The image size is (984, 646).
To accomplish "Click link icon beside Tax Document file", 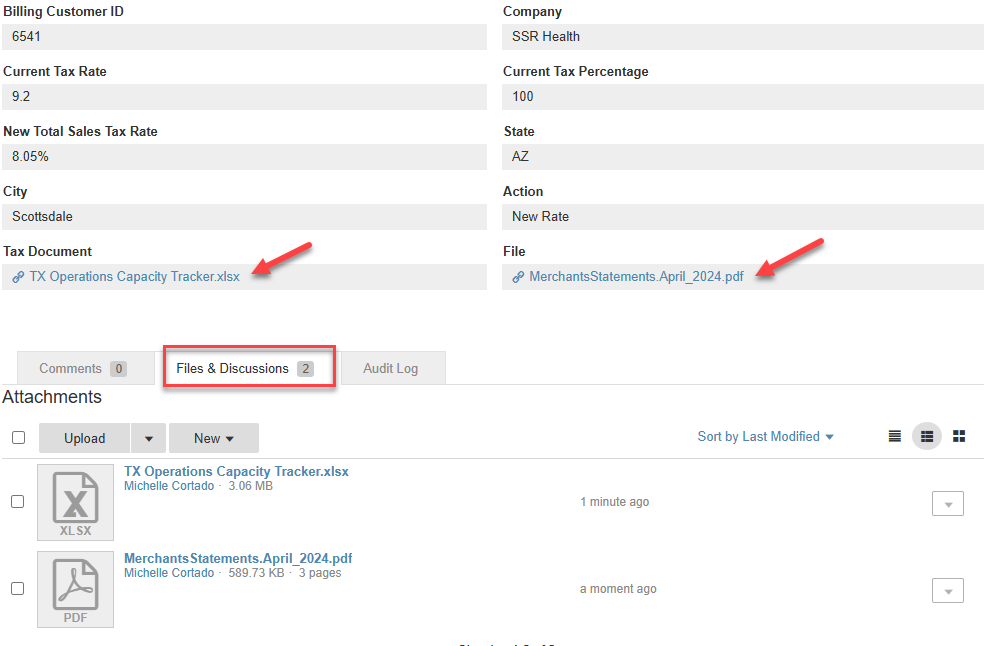I will tap(18, 277).
